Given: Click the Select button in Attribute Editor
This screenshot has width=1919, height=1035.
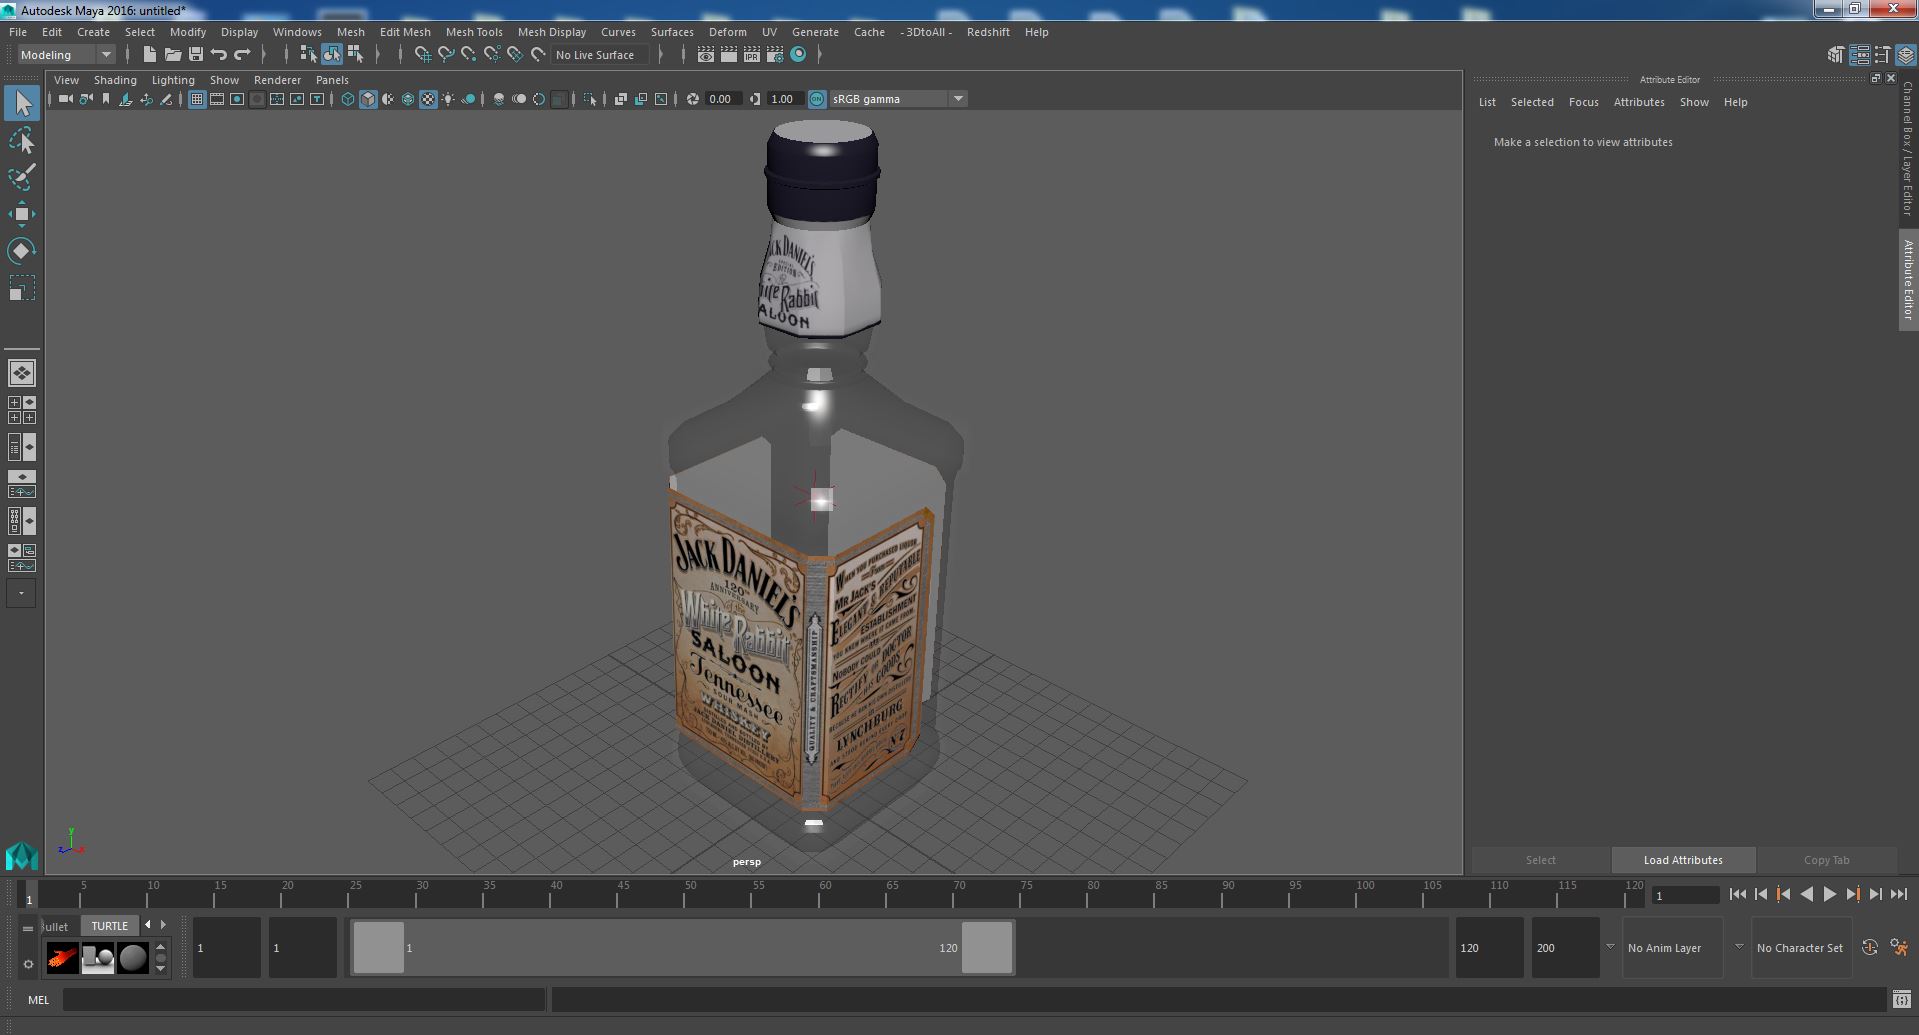Looking at the screenshot, I should tap(1540, 860).
